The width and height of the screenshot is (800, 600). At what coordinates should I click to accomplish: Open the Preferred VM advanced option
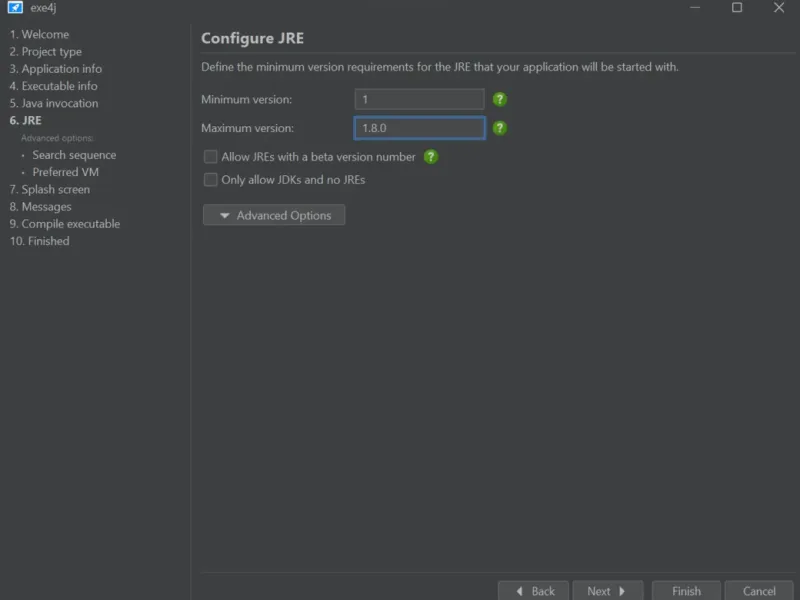click(65, 172)
